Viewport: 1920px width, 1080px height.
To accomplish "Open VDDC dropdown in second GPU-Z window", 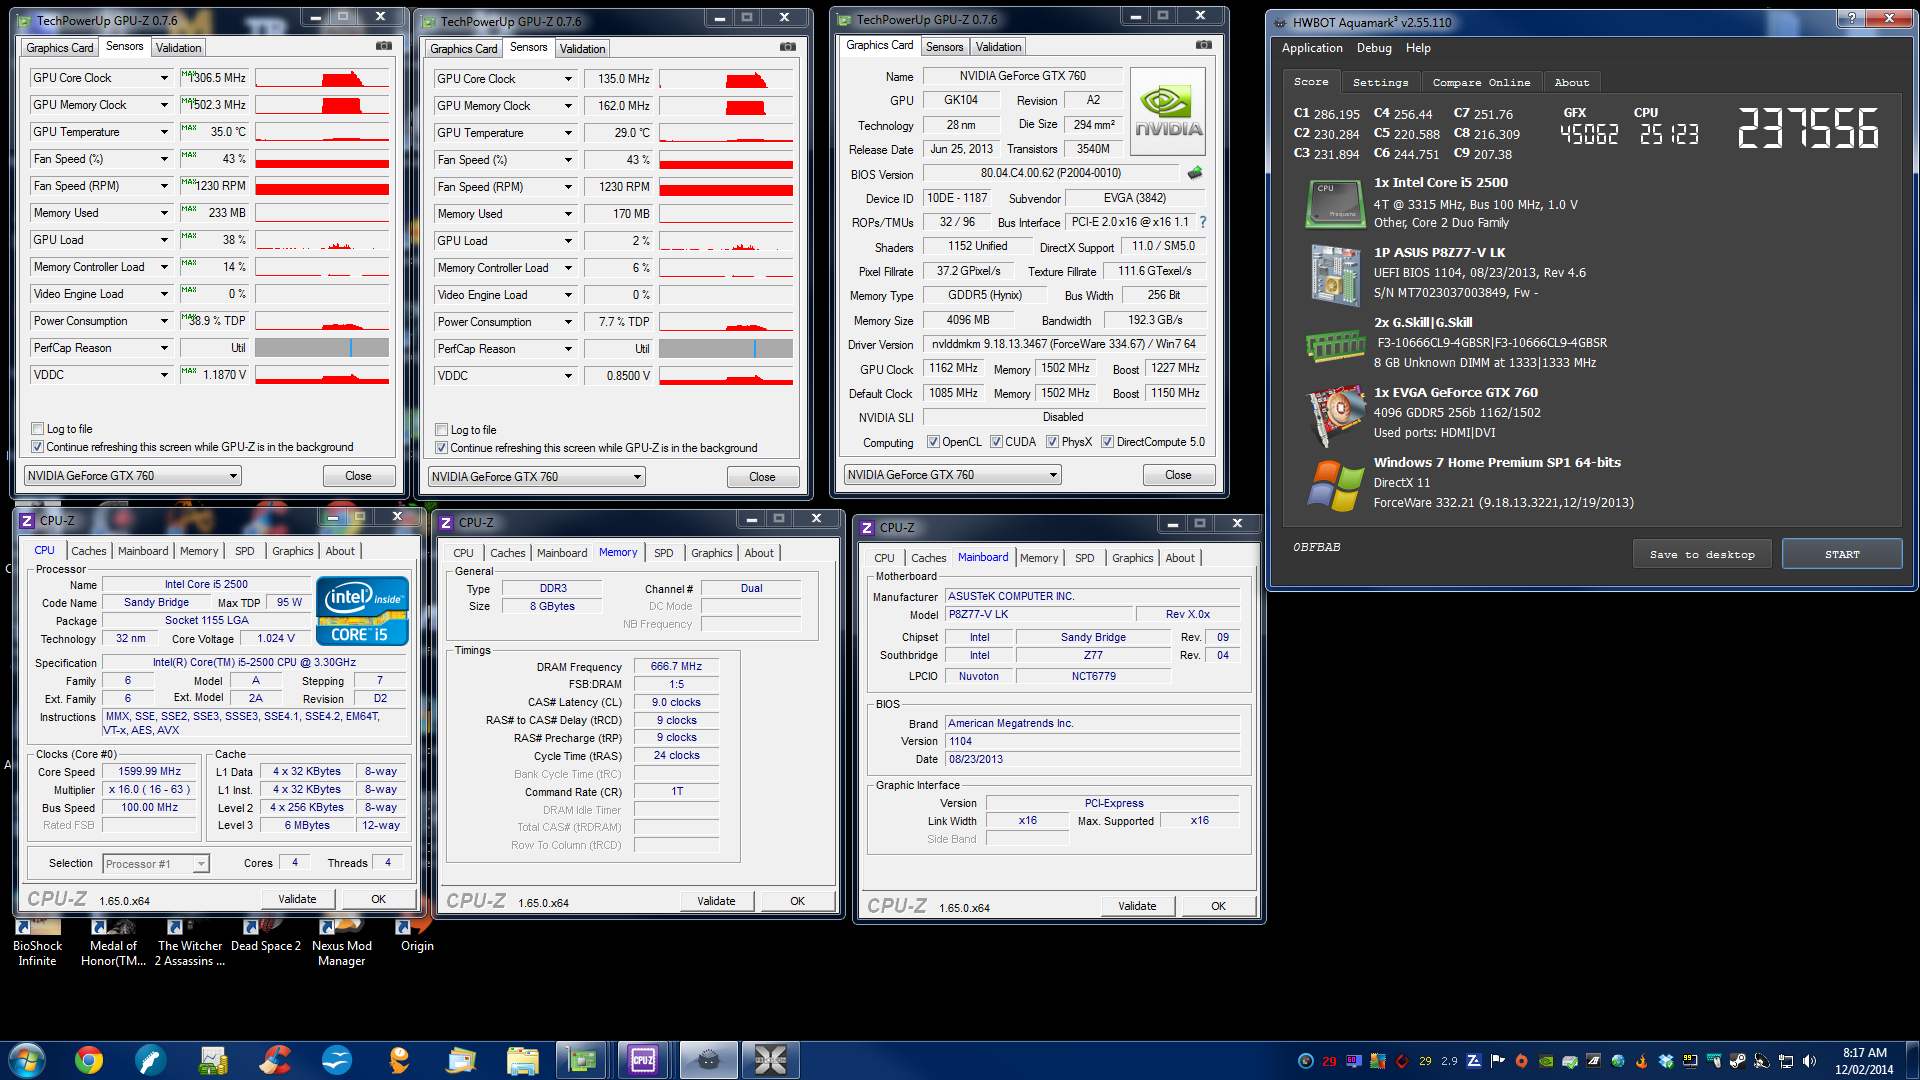I will (568, 376).
